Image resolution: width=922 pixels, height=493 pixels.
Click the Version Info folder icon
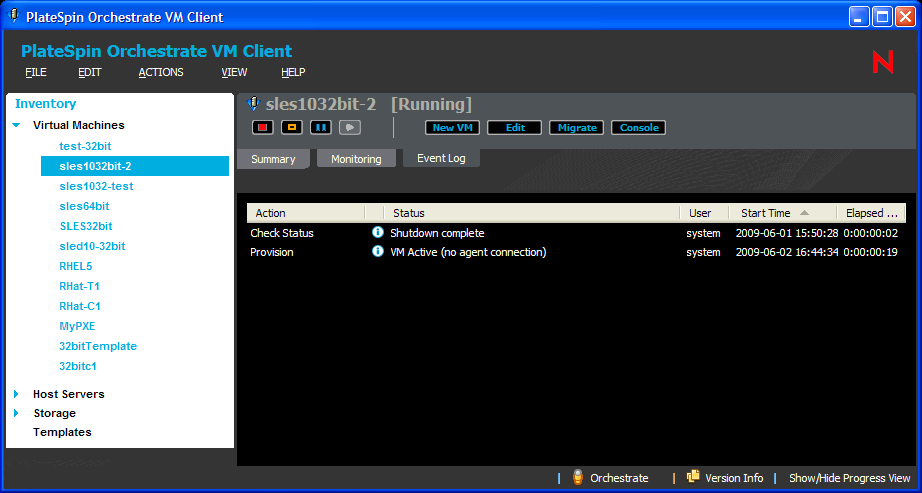tap(693, 477)
